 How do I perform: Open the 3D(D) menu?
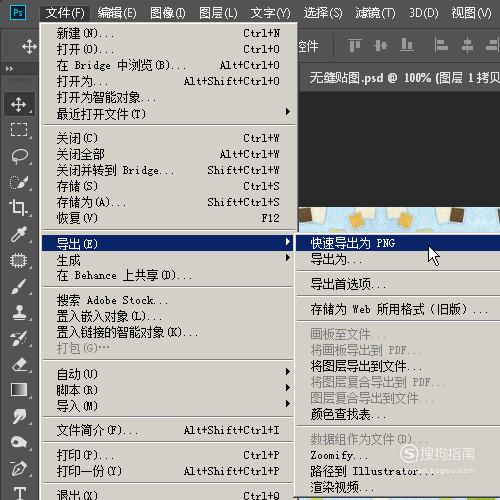424,13
